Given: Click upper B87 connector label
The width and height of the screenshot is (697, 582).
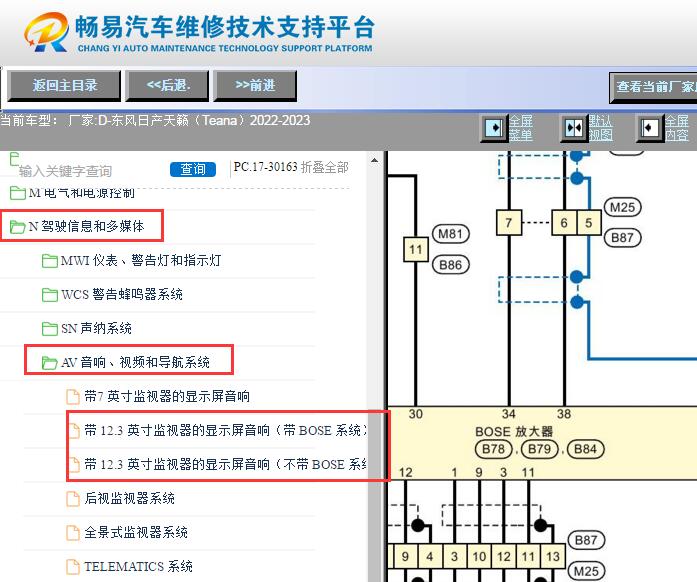Looking at the screenshot, I should (x=622, y=237).
